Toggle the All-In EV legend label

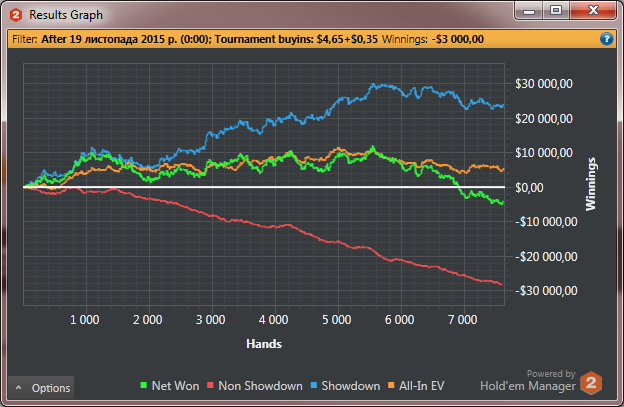click(421, 386)
